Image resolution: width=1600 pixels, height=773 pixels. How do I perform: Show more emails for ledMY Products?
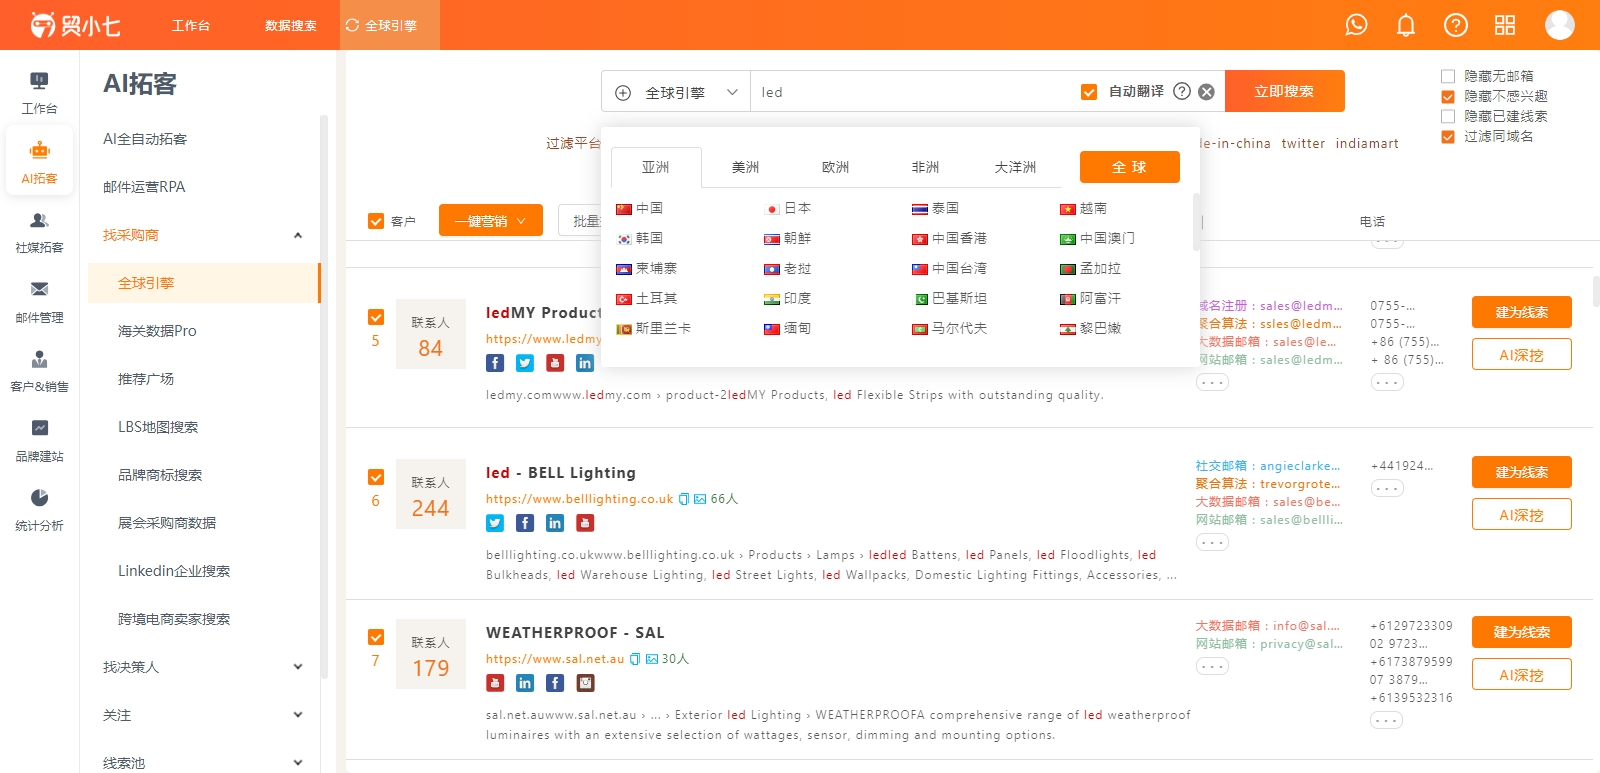click(1212, 382)
